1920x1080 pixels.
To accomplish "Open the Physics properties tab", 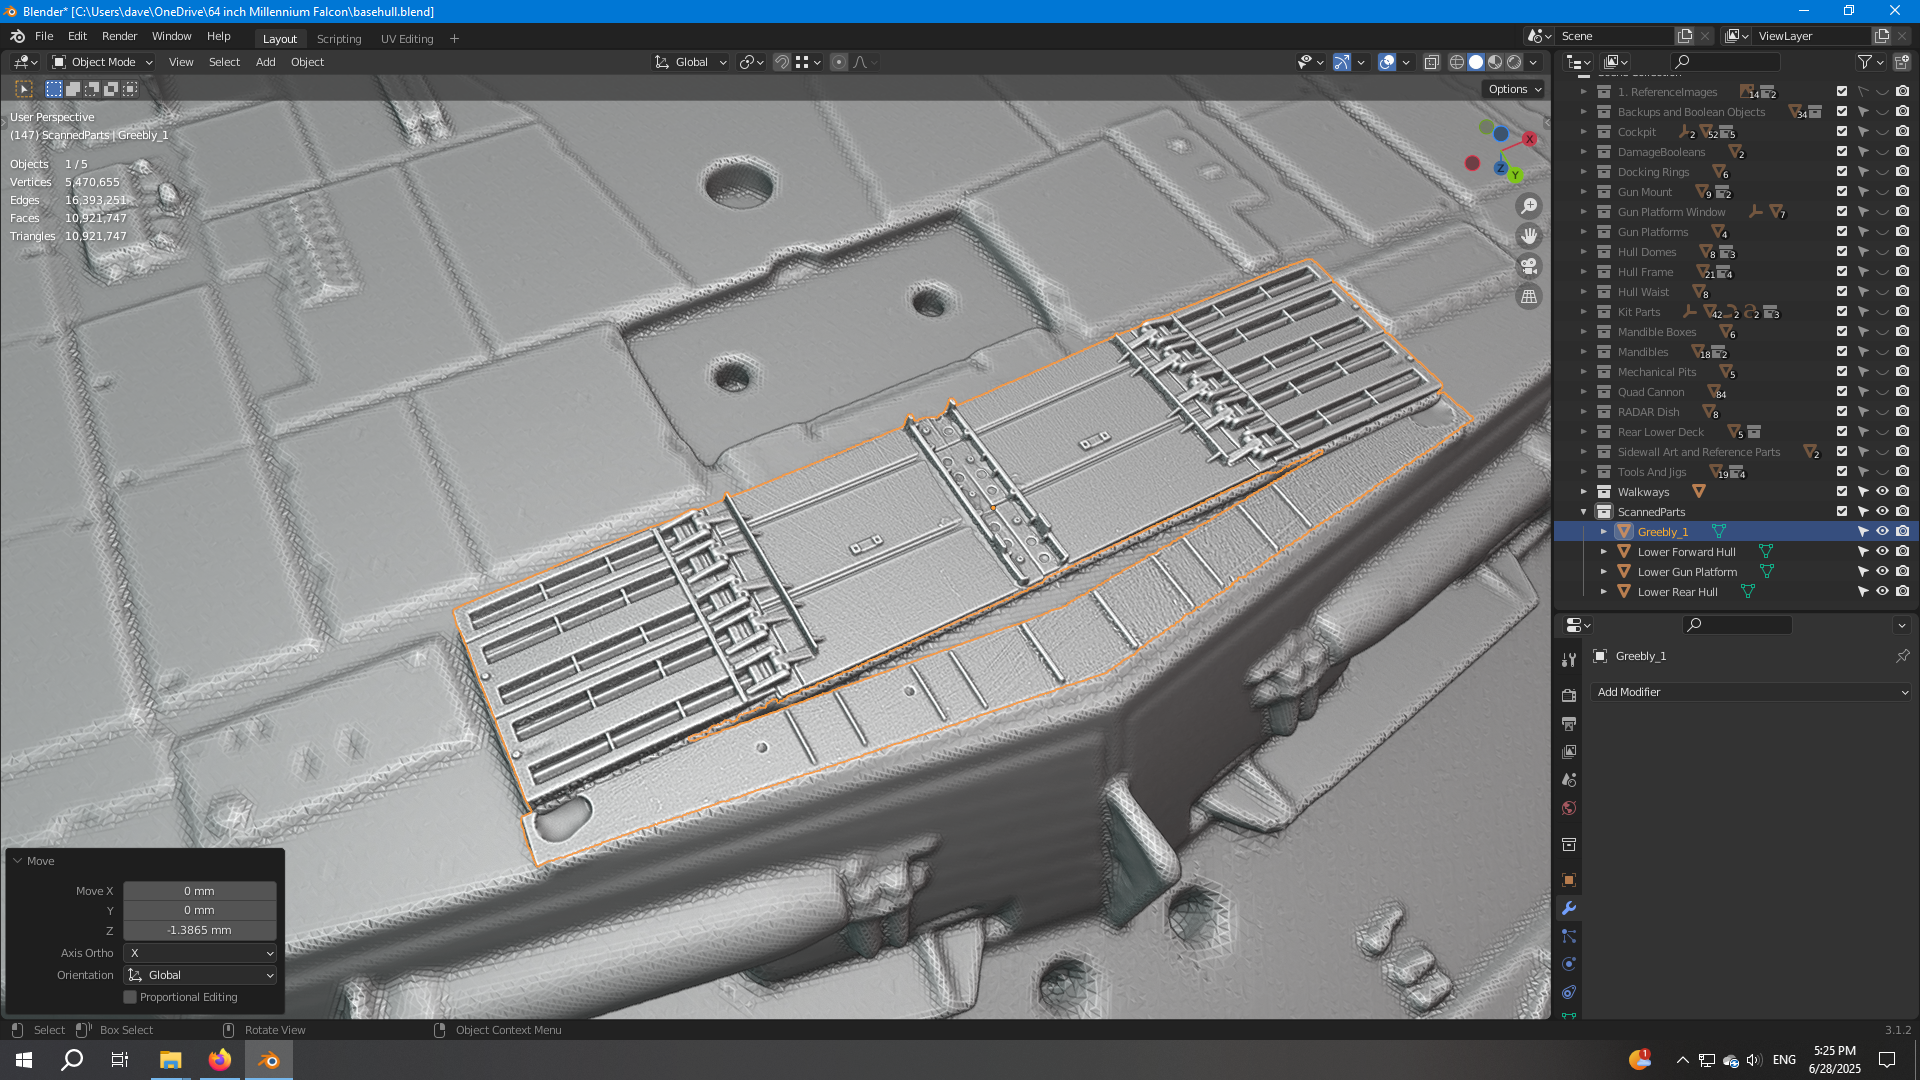I will 1569,964.
